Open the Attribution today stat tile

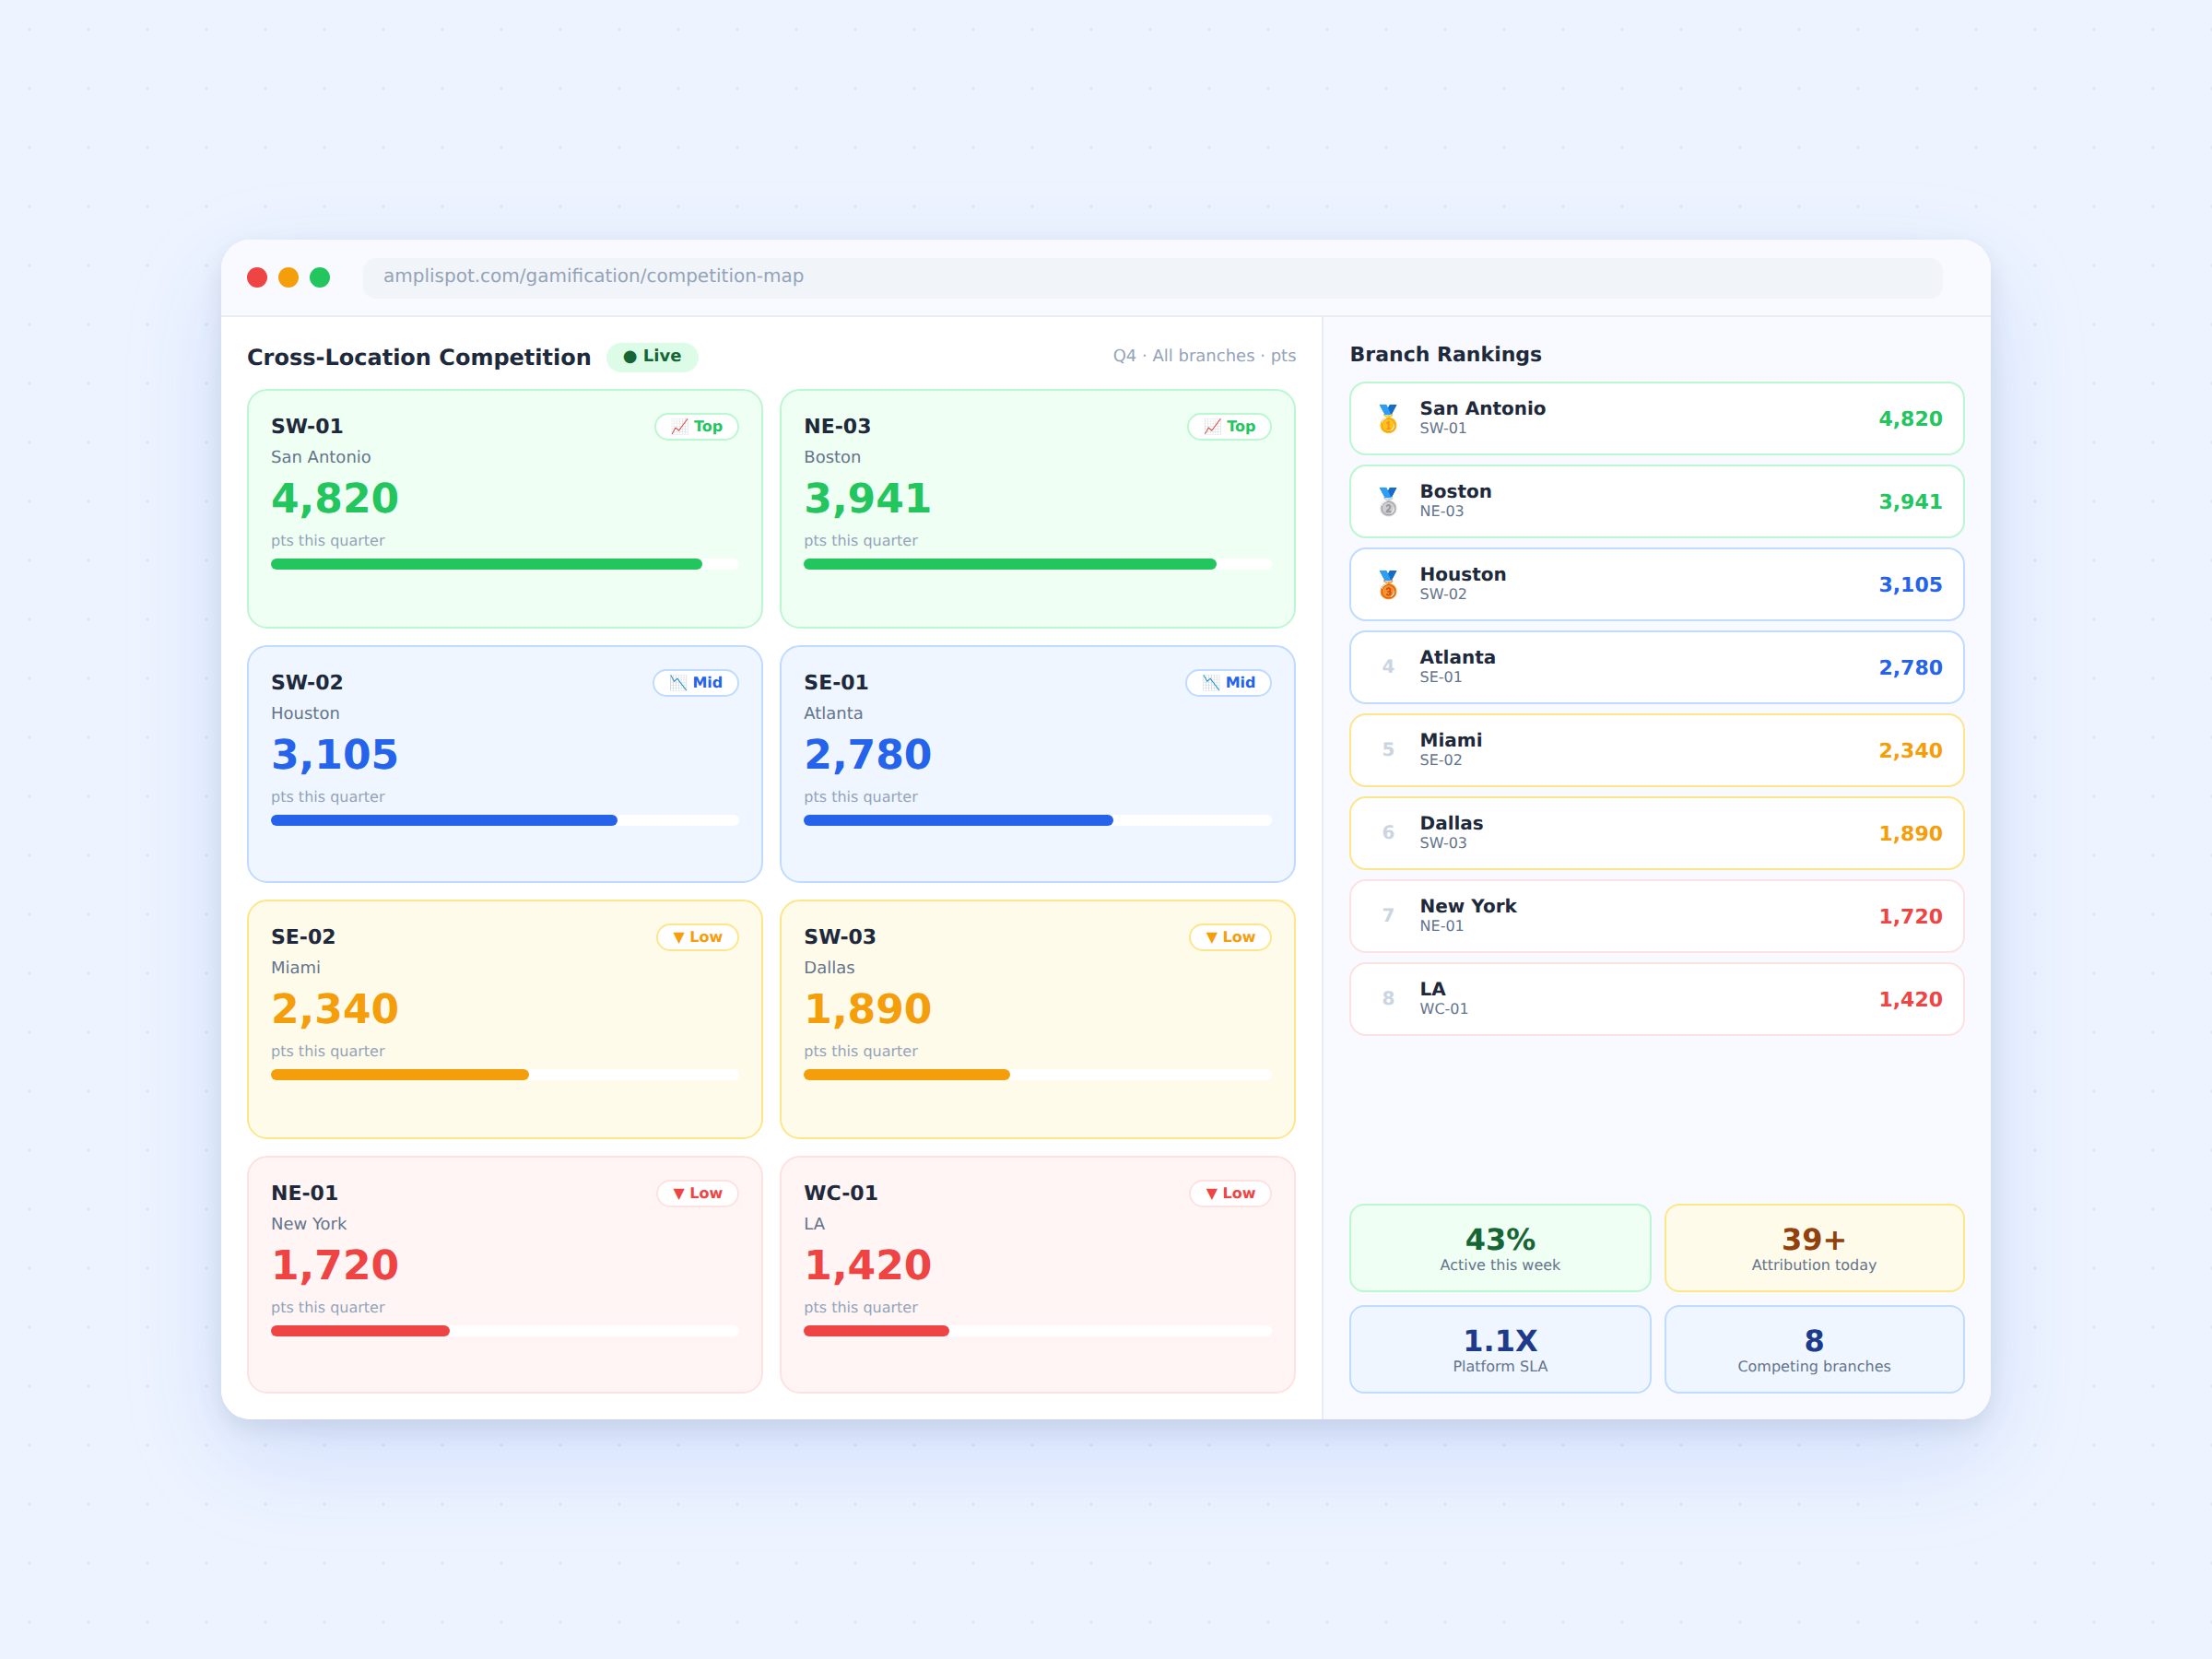pyautogui.click(x=1813, y=1248)
